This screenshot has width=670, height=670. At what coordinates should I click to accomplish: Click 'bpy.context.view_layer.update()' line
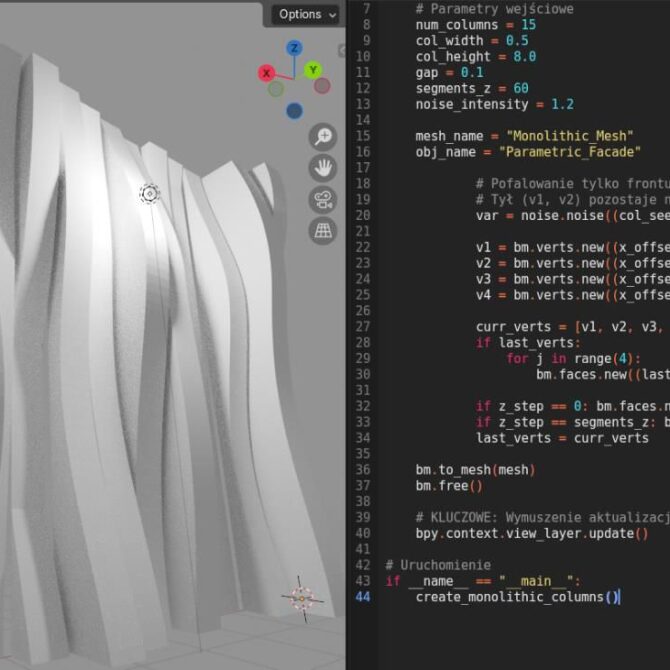pyautogui.click(x=532, y=533)
